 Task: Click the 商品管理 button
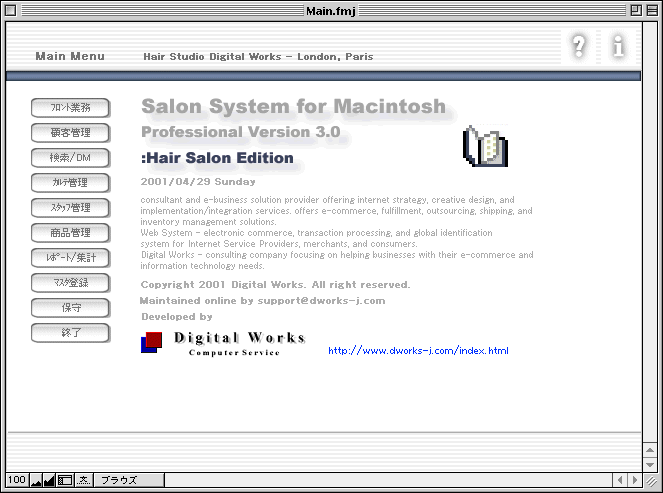tap(71, 233)
